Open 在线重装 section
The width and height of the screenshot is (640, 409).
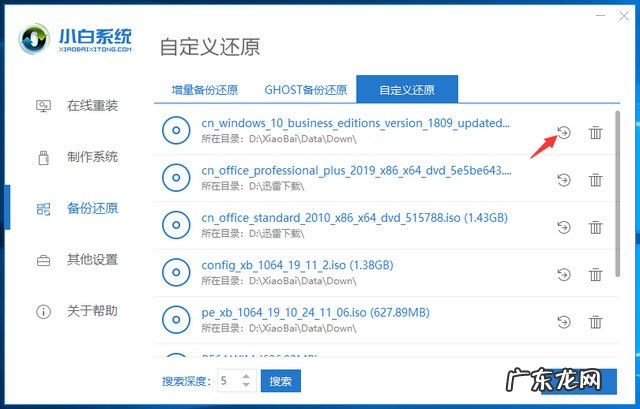click(x=92, y=106)
